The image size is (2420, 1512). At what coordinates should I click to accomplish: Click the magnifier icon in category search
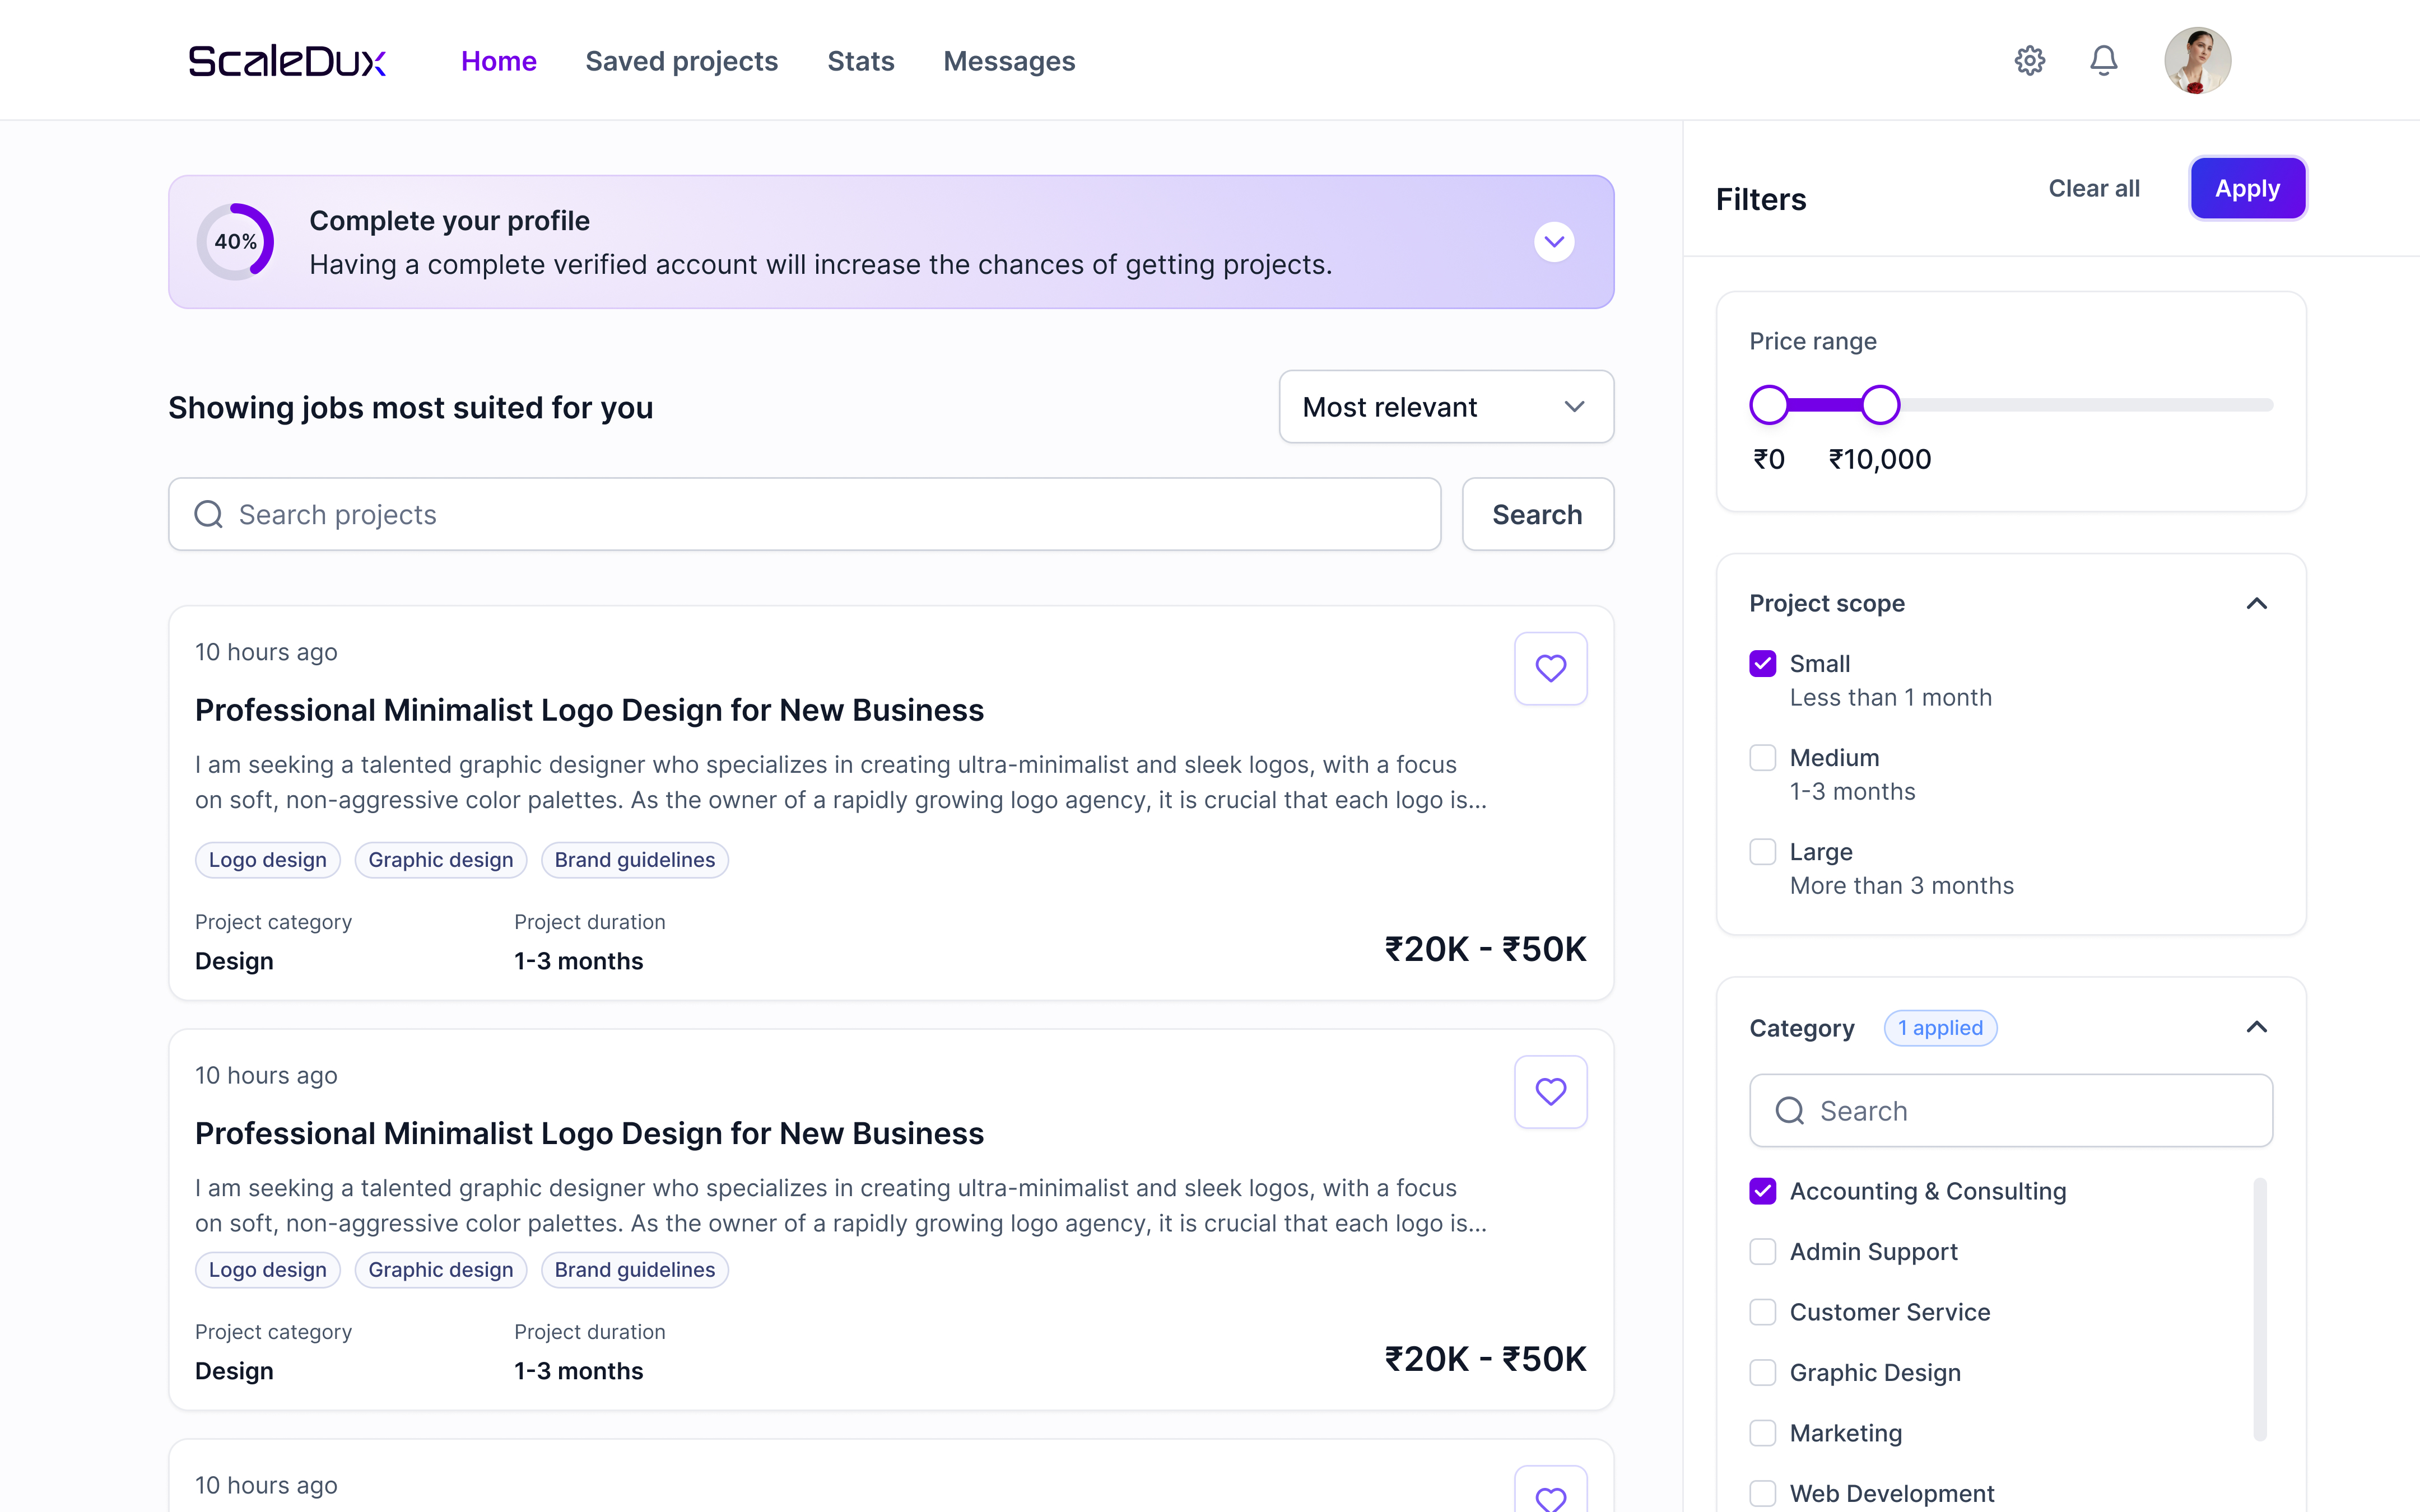pyautogui.click(x=1789, y=1111)
